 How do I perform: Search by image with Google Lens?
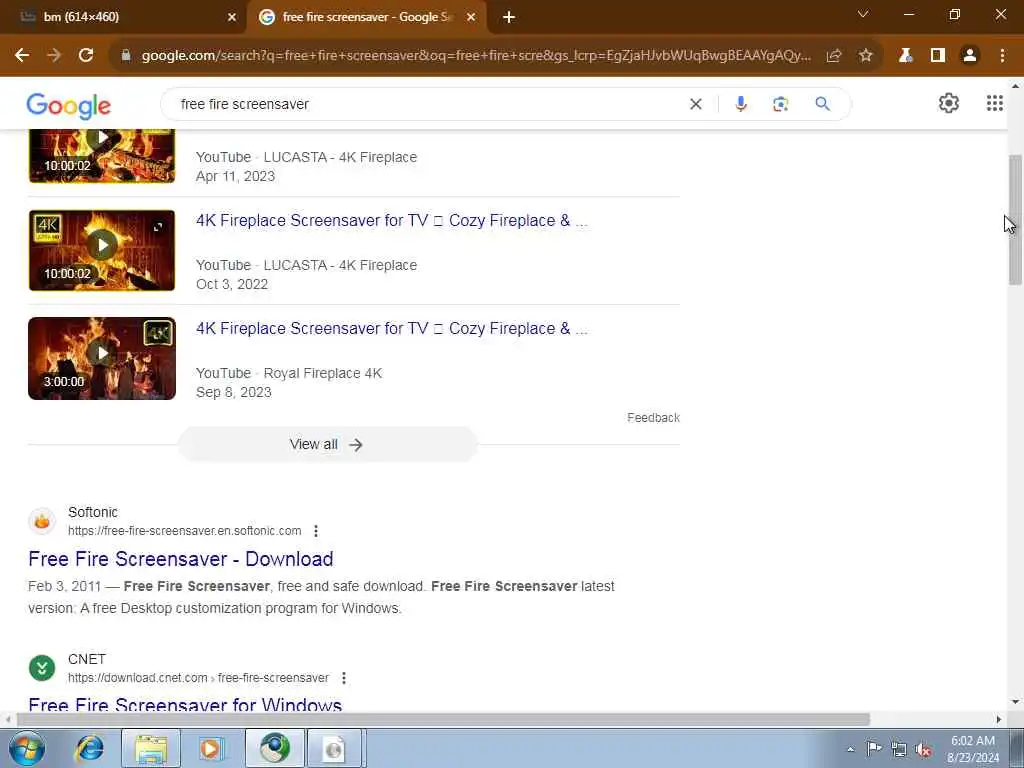[780, 104]
